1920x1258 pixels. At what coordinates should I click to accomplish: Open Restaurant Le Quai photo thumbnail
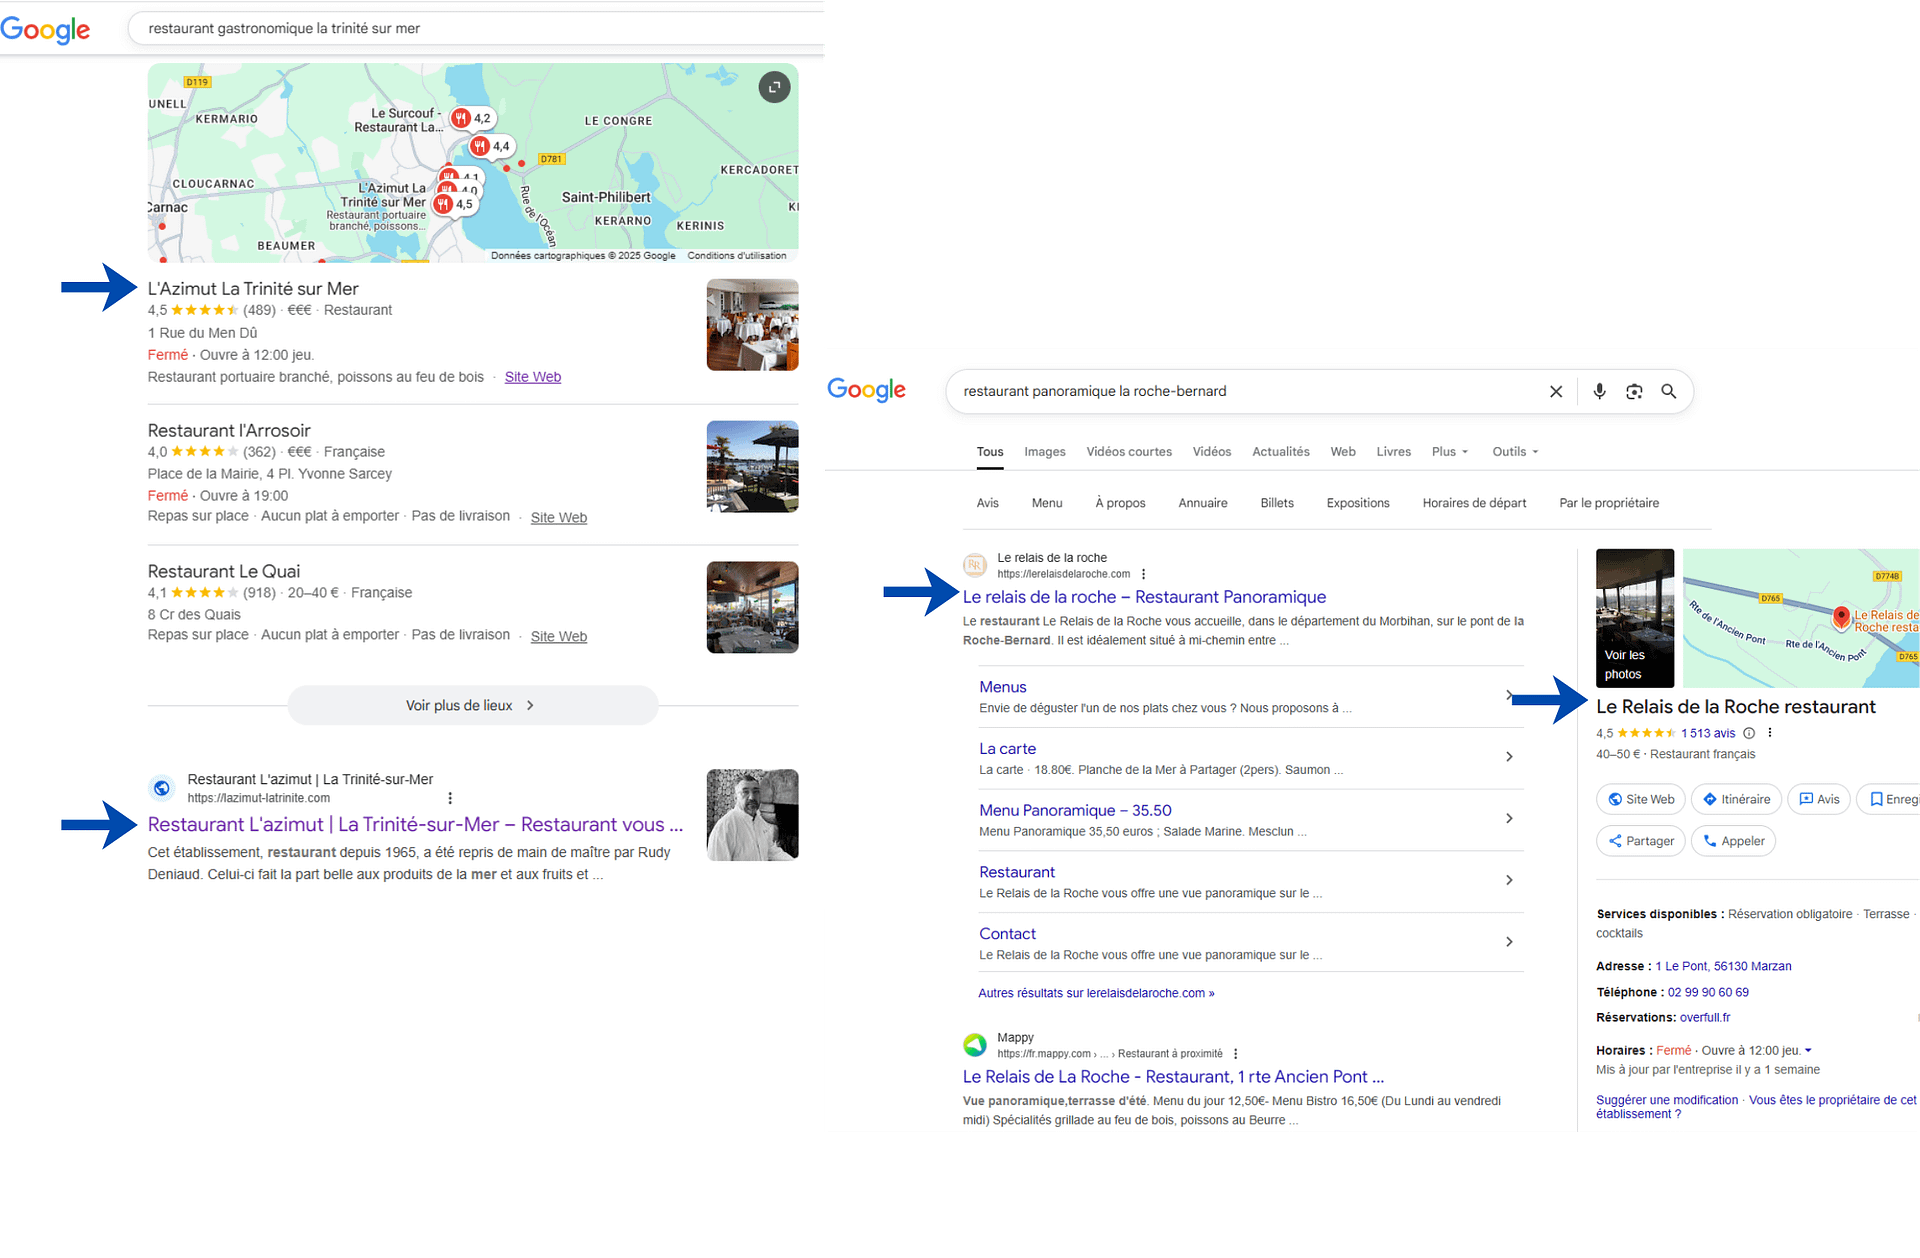point(752,607)
